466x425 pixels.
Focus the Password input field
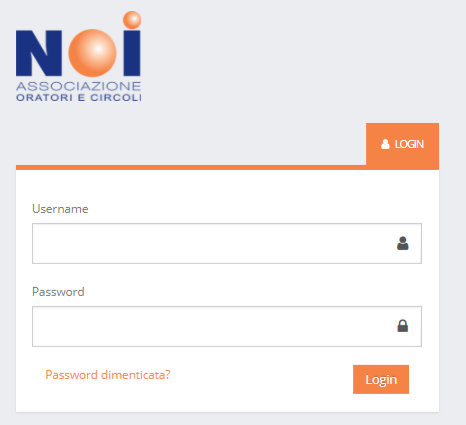click(x=227, y=326)
